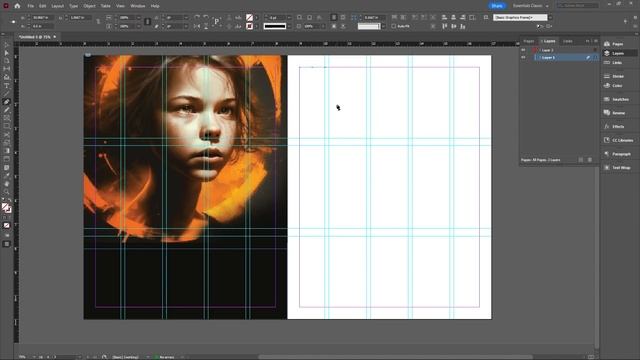The image size is (640, 360).
Task: Select the Eyedropper tool
Action: pos(7,176)
